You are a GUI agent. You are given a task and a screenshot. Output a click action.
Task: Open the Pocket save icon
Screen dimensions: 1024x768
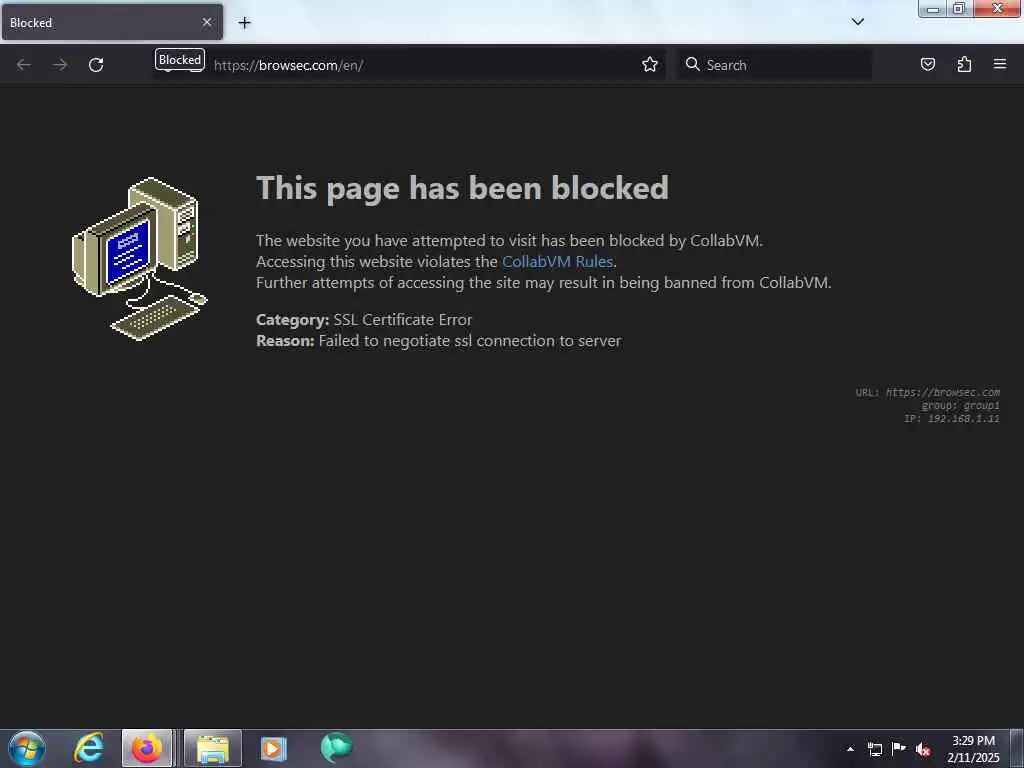pos(927,64)
